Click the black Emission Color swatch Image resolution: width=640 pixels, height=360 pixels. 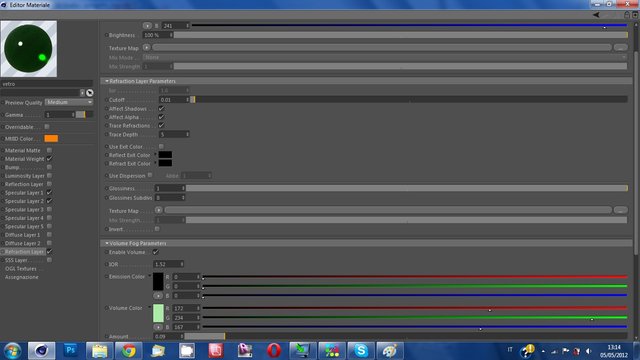tap(158, 282)
